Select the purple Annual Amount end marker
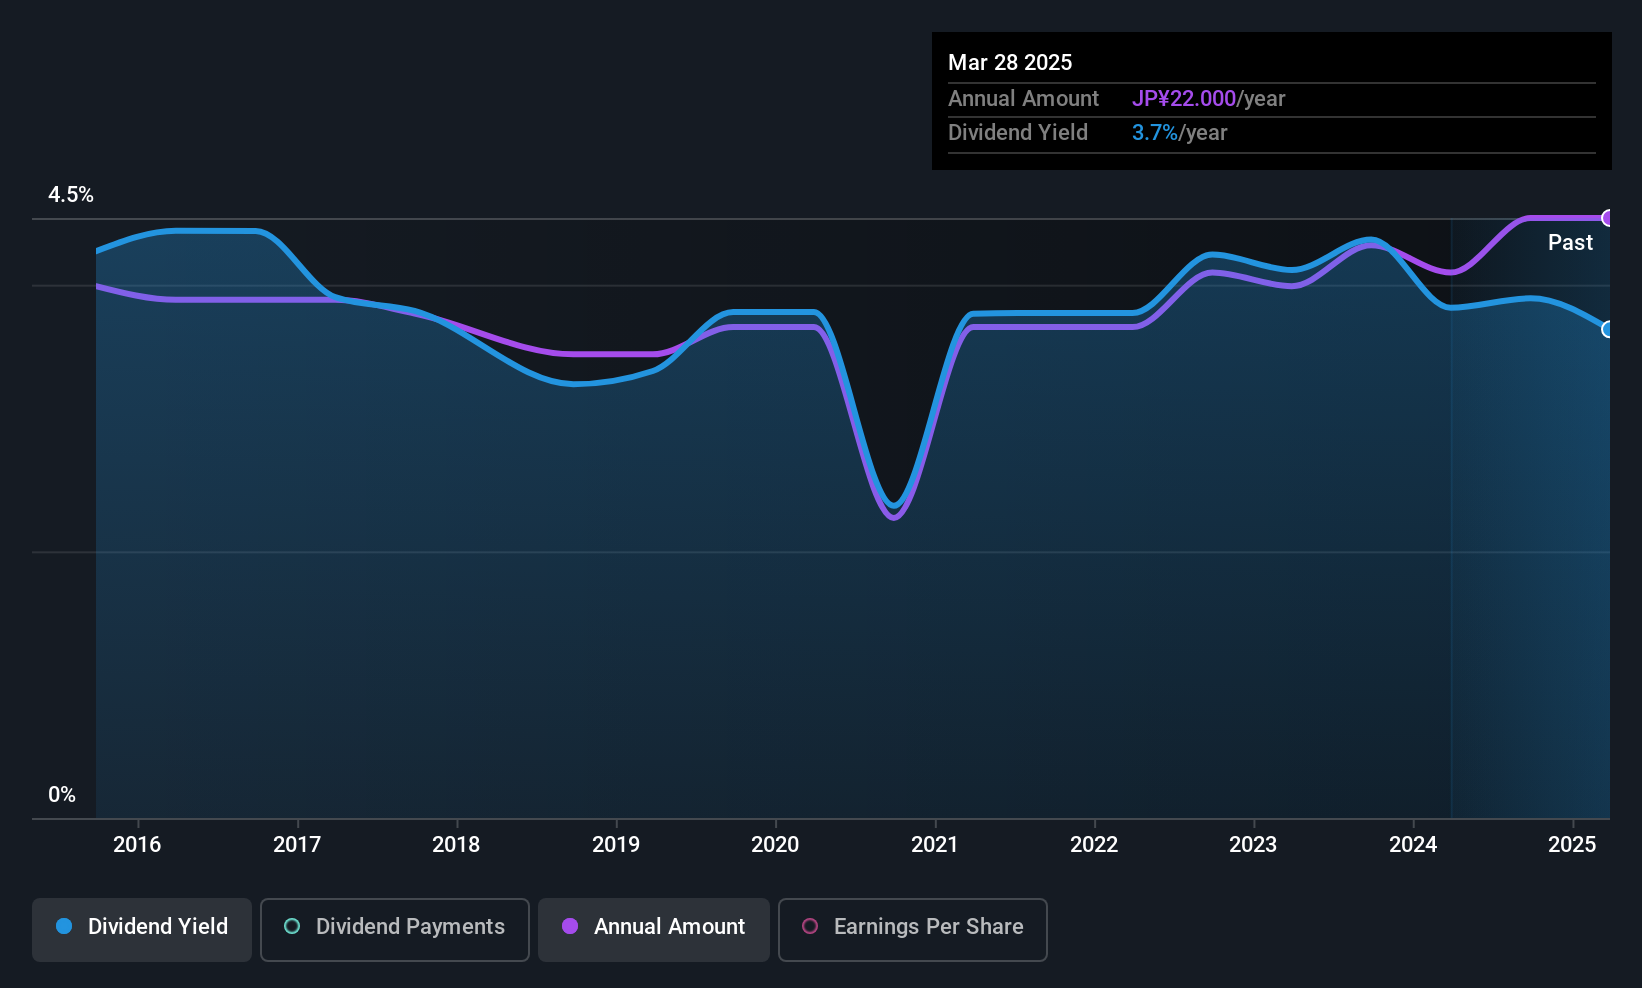The image size is (1642, 988). 1608,218
